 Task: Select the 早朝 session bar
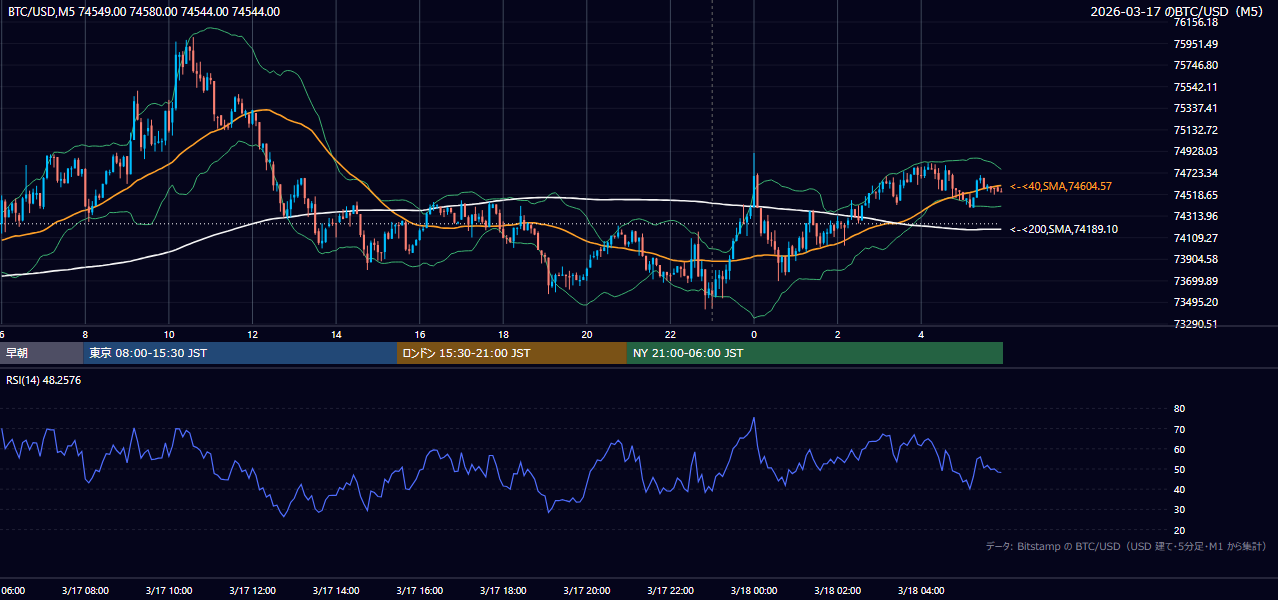42,353
